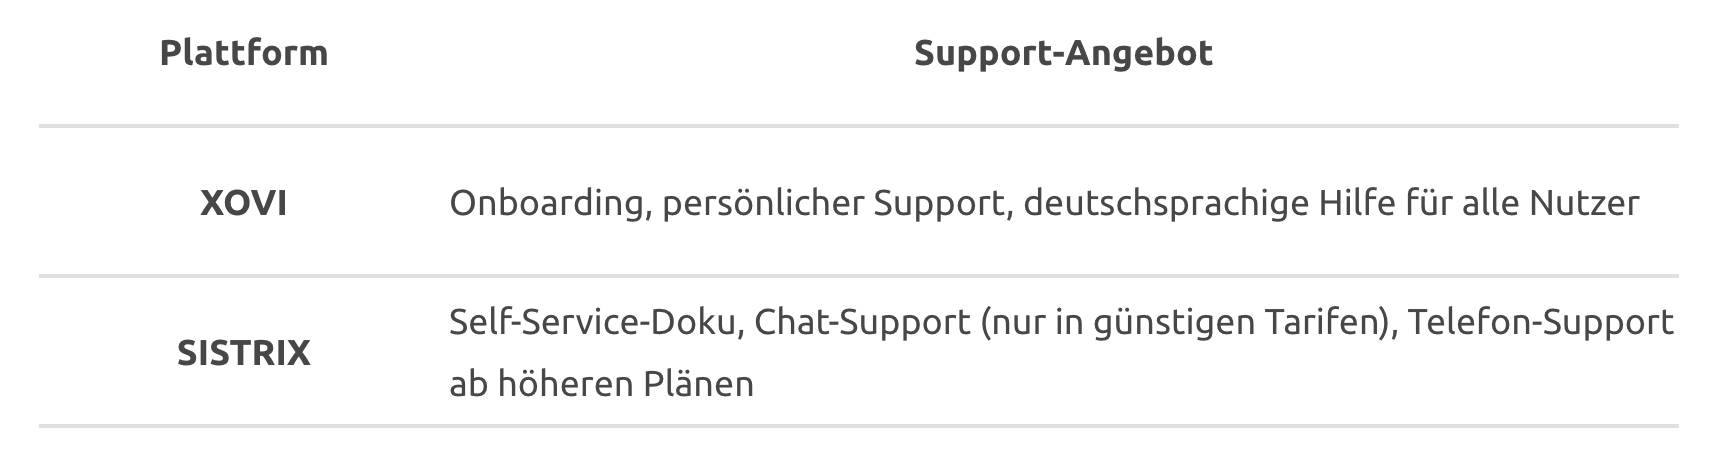1730x464 pixels.
Task: Select the SISTRIX platform cell
Action: click(244, 353)
